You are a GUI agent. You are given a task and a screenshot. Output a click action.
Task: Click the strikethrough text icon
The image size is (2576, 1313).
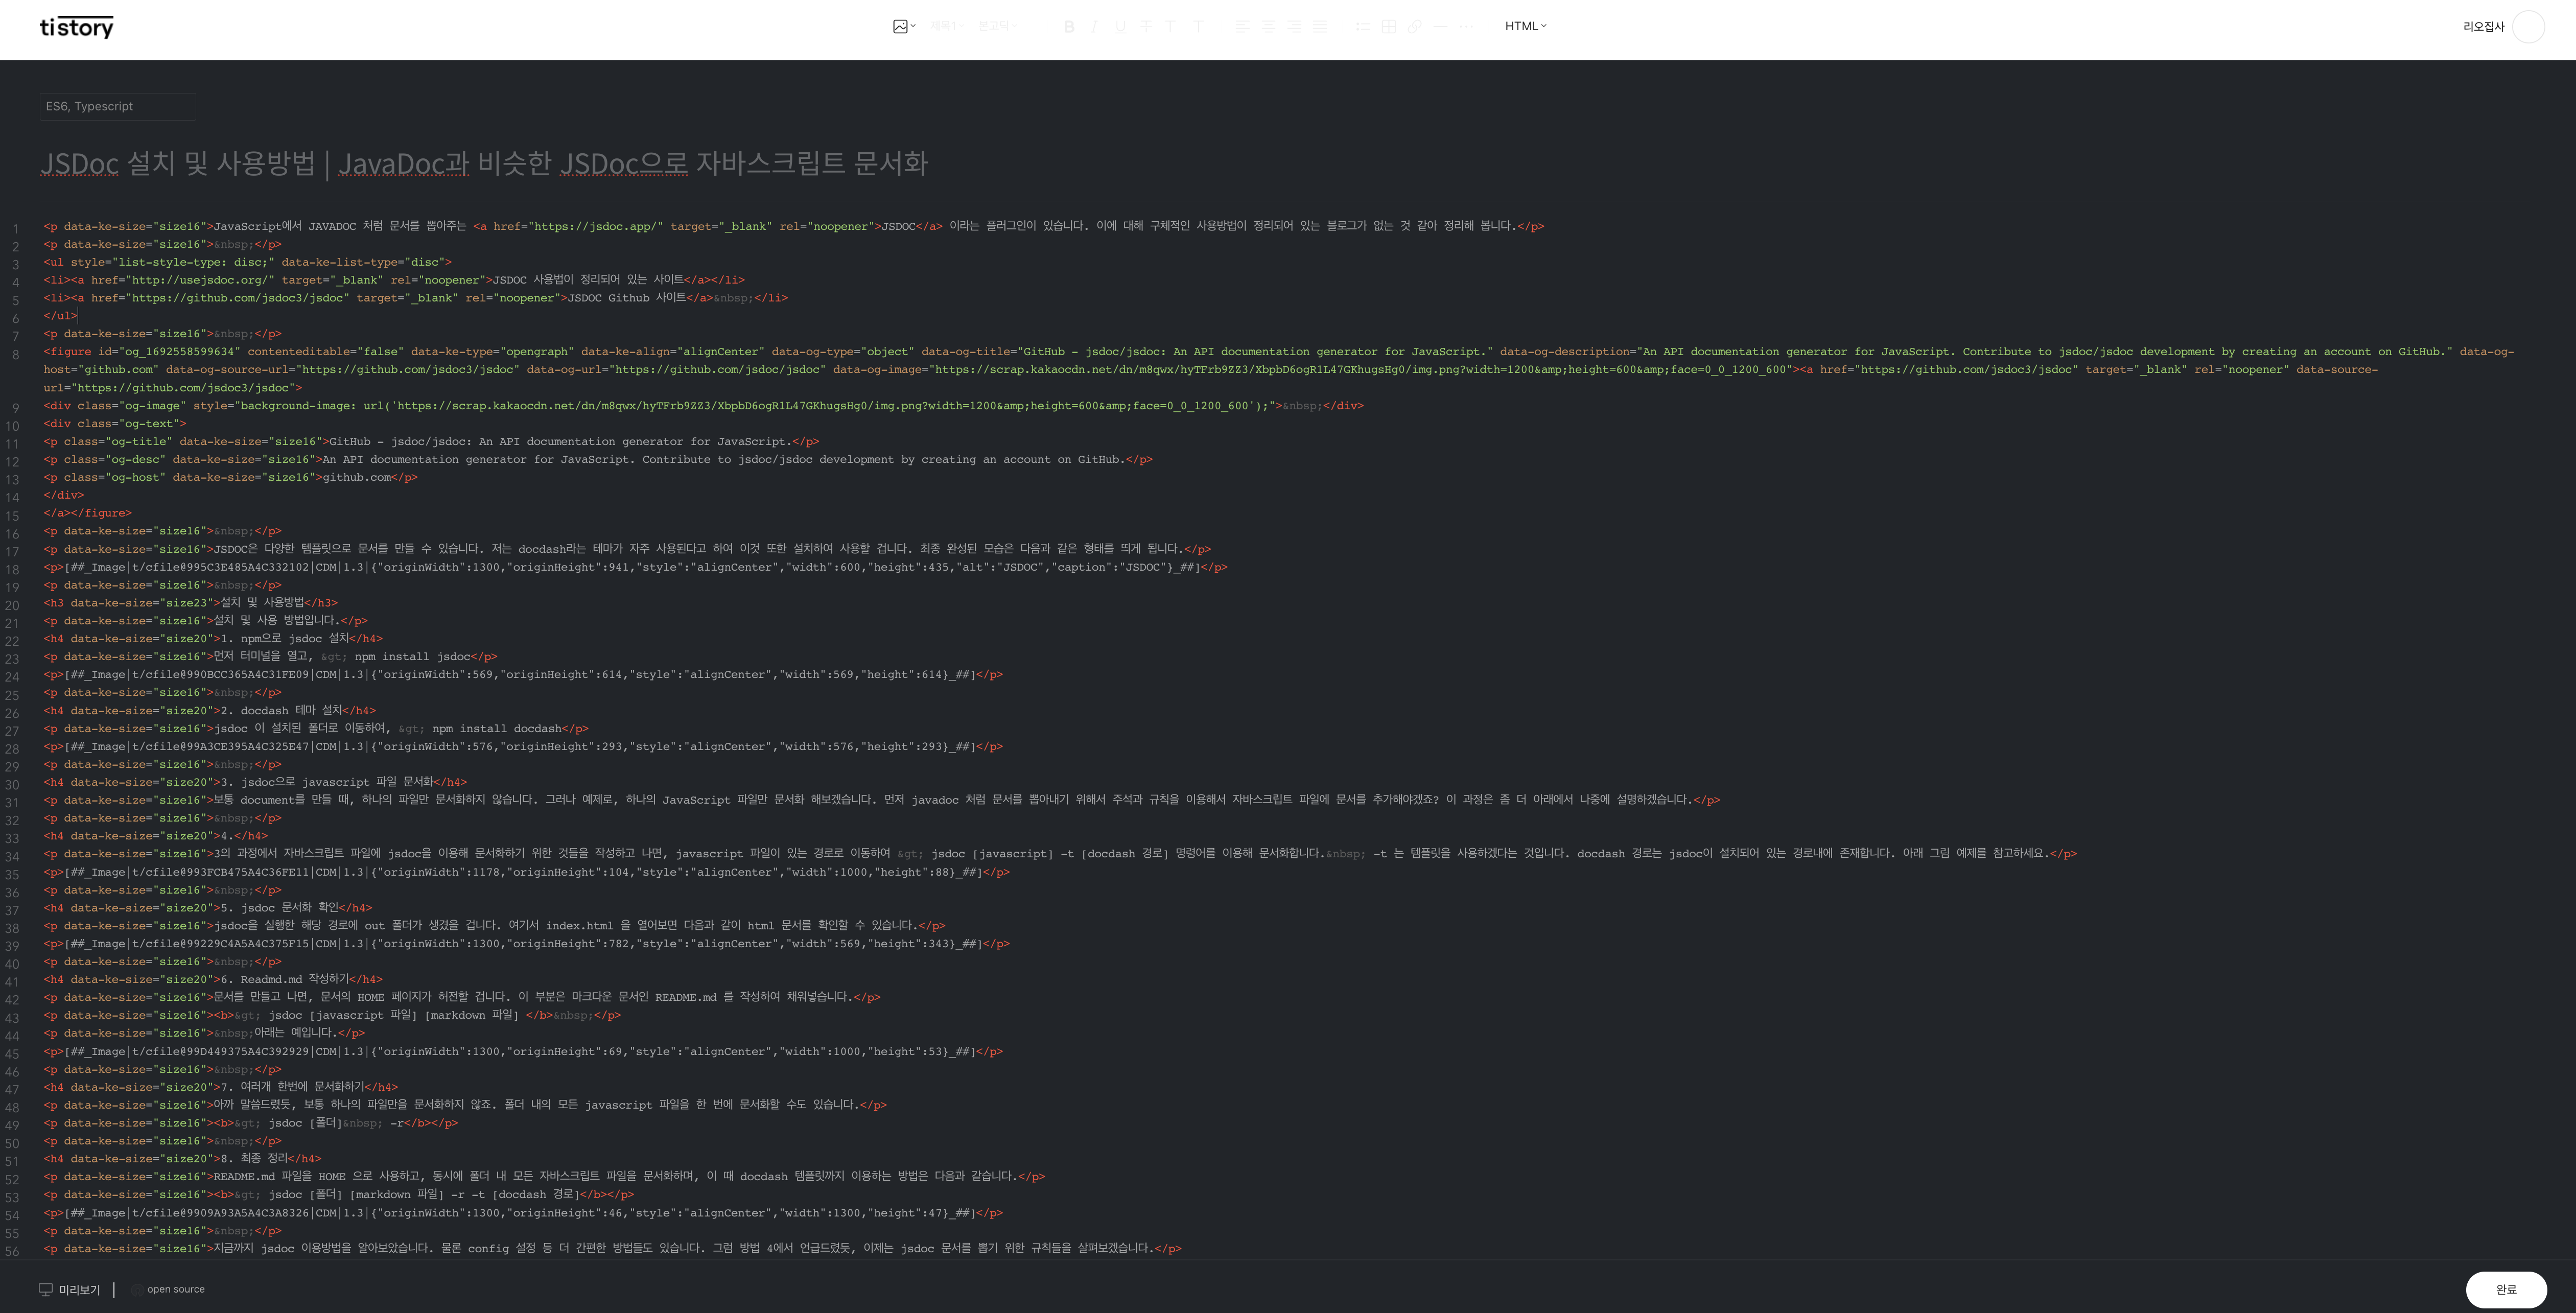click(x=1145, y=26)
